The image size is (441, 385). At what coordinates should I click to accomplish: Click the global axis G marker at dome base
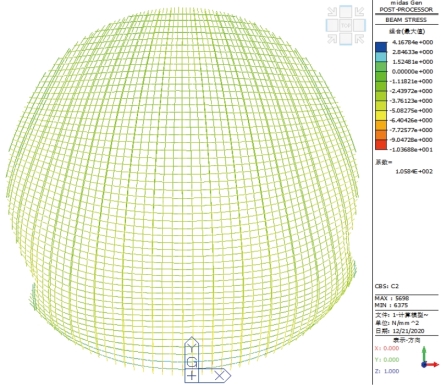coord(192,362)
